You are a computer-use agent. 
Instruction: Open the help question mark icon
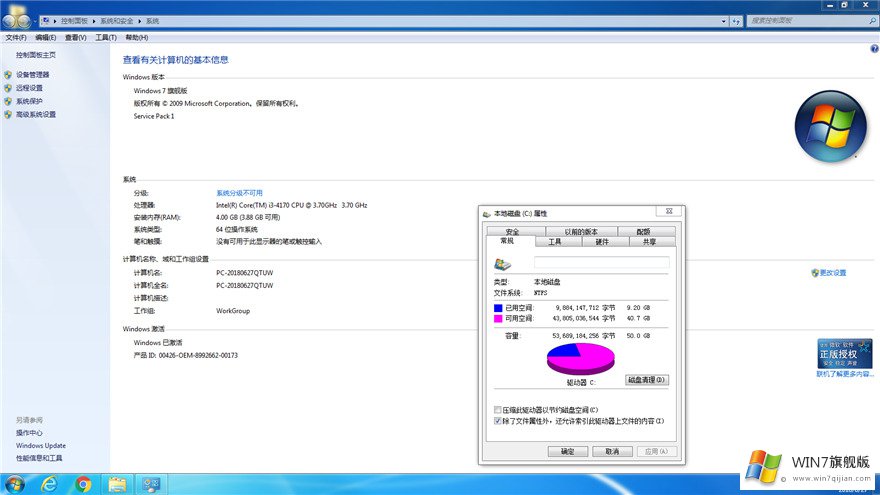click(874, 49)
